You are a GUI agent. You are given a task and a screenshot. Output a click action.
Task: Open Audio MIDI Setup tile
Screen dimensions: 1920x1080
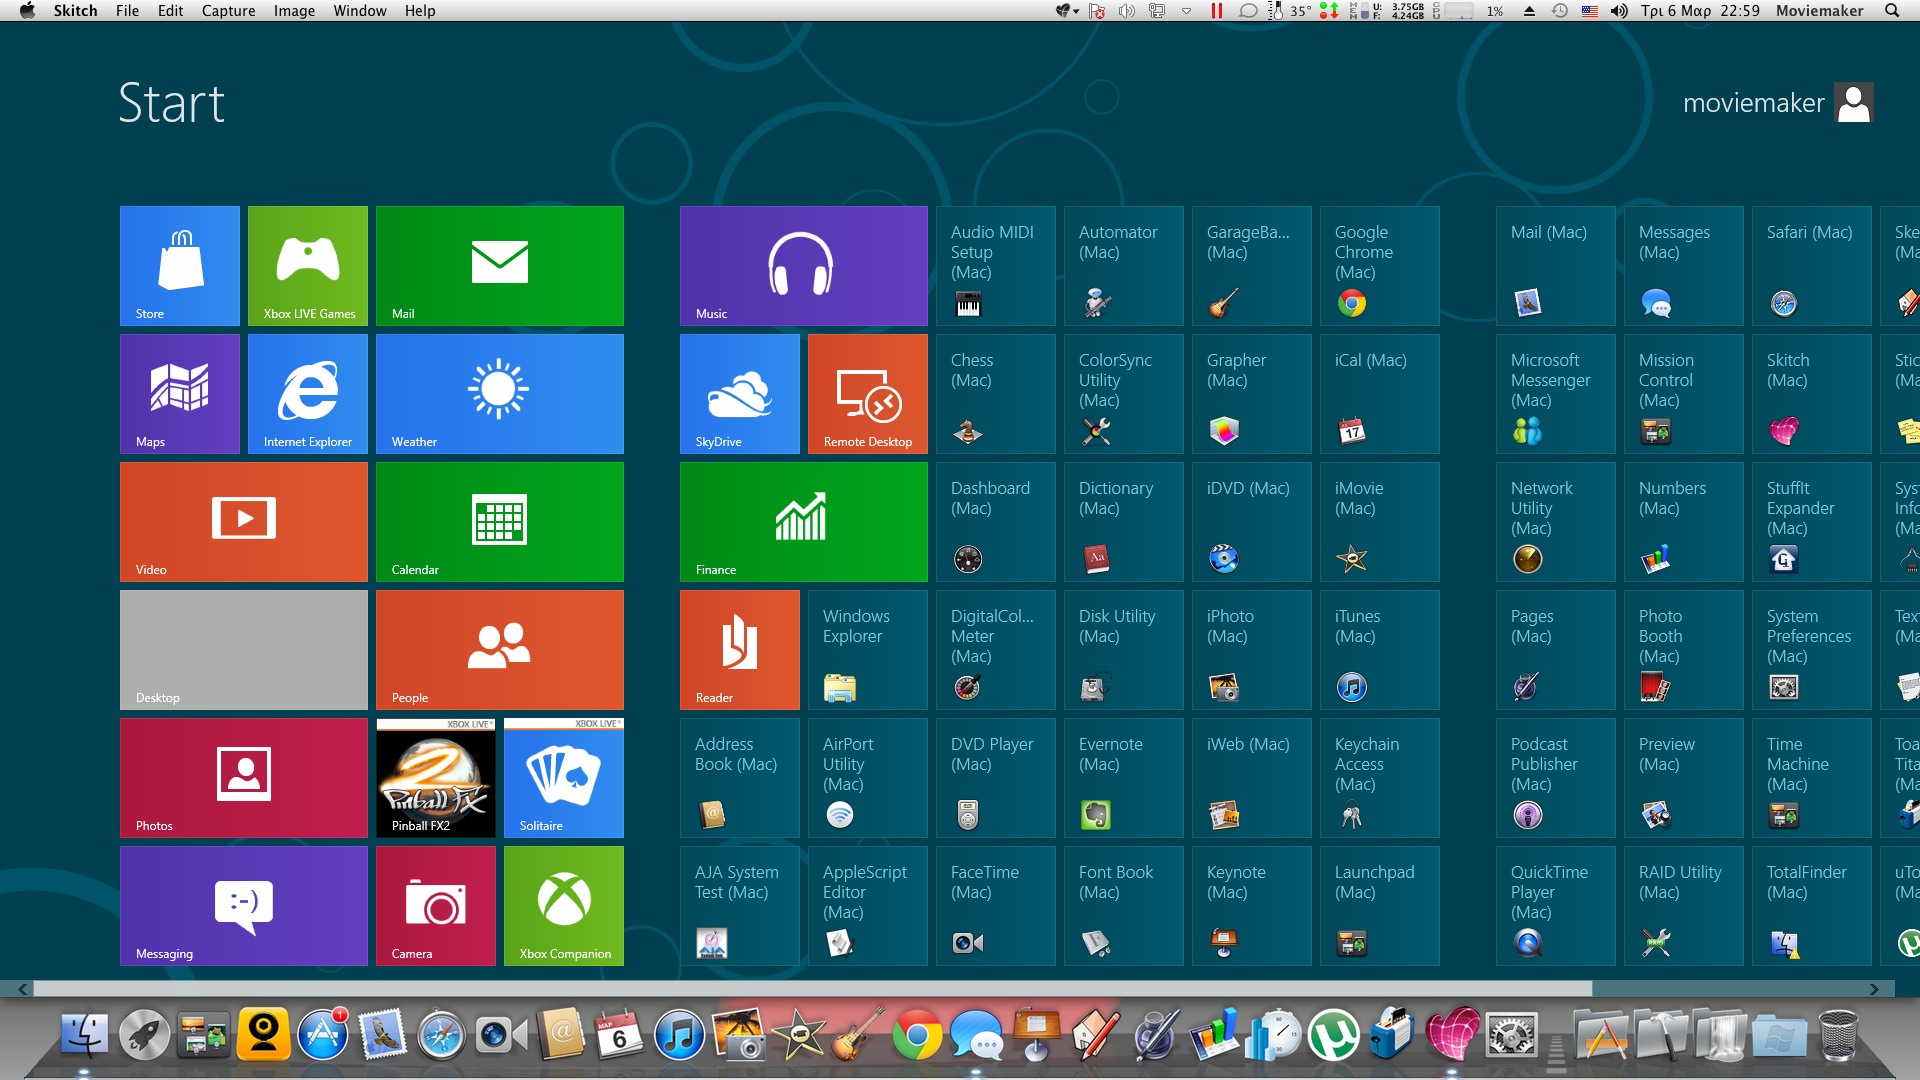996,266
